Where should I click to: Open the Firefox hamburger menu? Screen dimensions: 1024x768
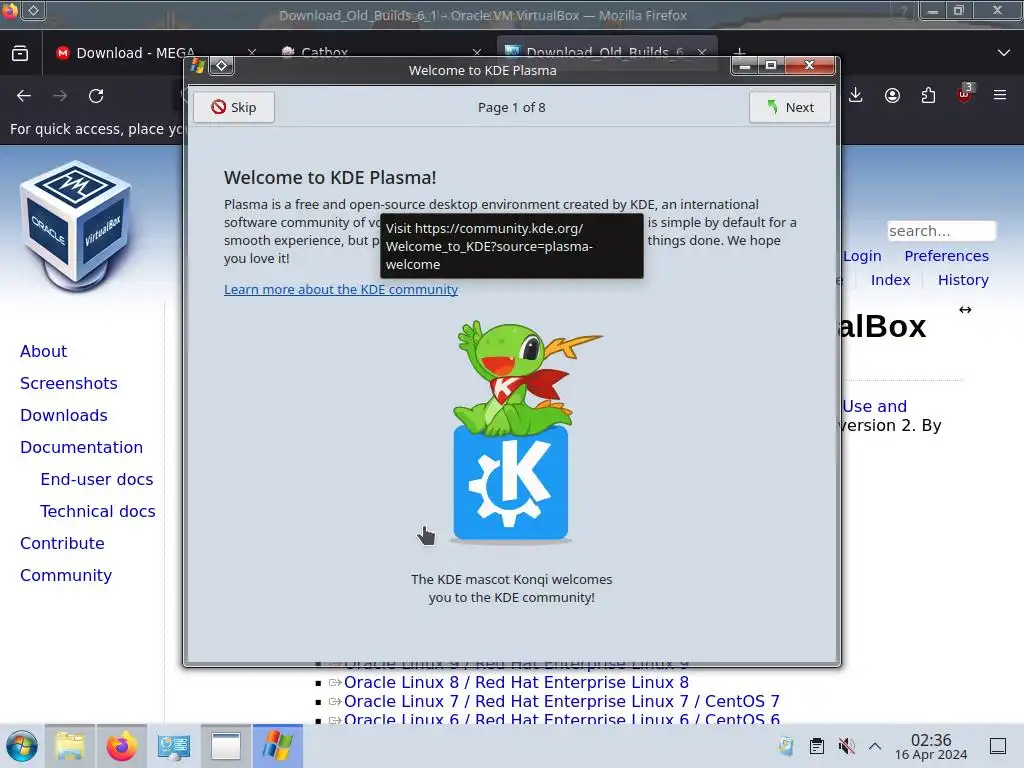1000,95
